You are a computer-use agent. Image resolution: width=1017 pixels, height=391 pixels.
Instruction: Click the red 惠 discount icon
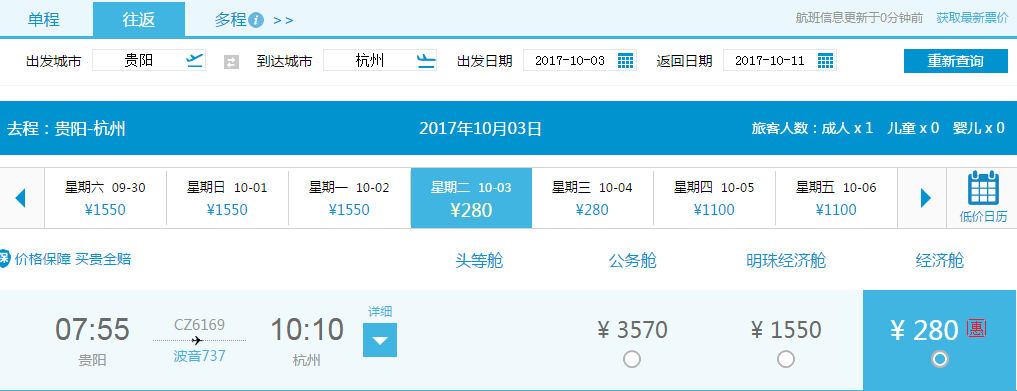(976, 328)
